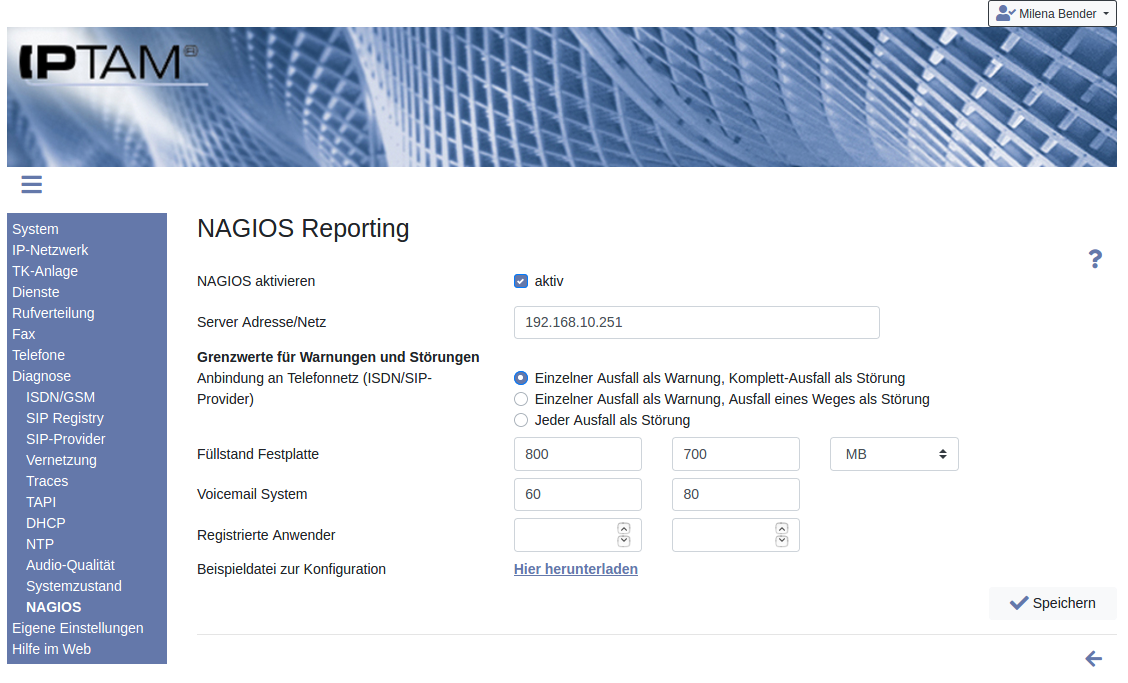Open the TK-Anlage menu item
This screenshot has width=1128, height=683.
[45, 271]
